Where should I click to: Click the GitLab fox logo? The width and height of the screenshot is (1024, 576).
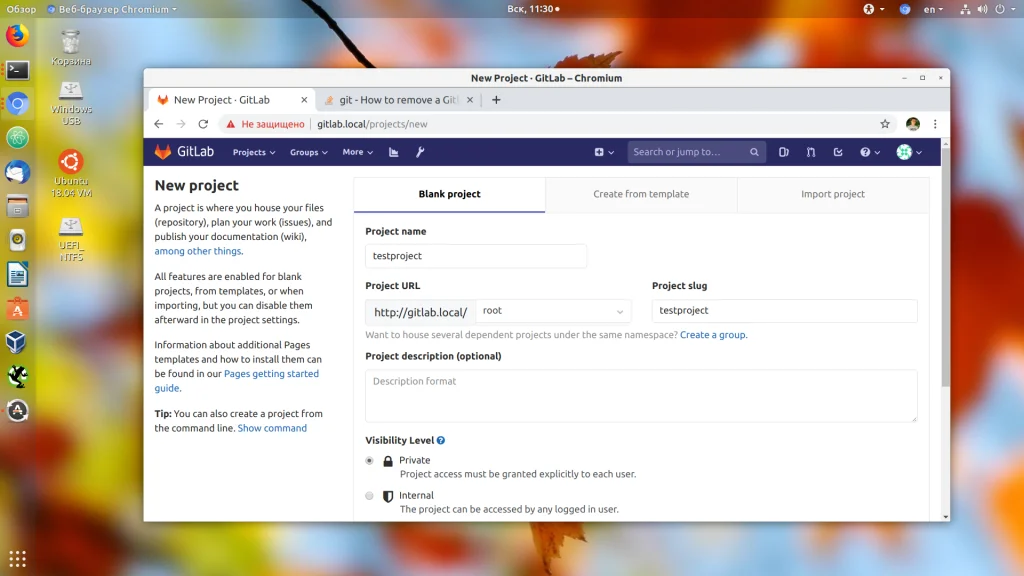pos(163,152)
